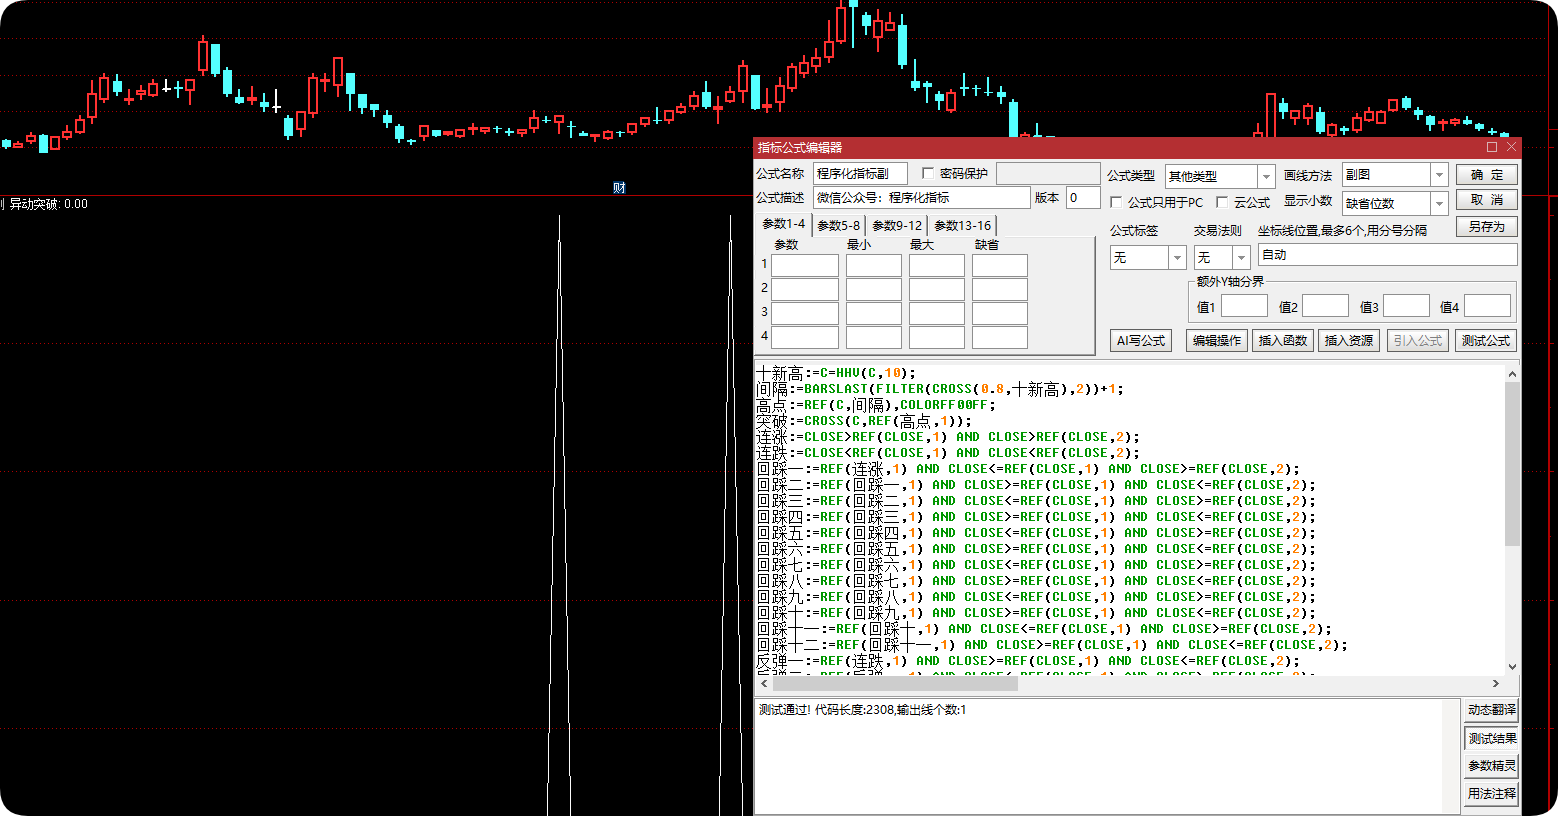Viewport: 1558px width, 816px height.
Task: Click the 财 marker on the chart
Action: click(x=619, y=188)
